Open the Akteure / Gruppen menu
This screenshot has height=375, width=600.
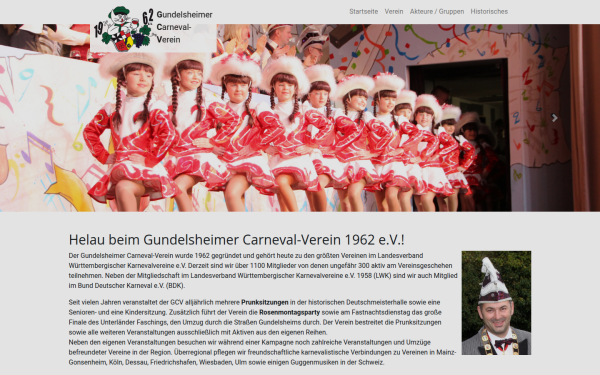pyautogui.click(x=437, y=11)
